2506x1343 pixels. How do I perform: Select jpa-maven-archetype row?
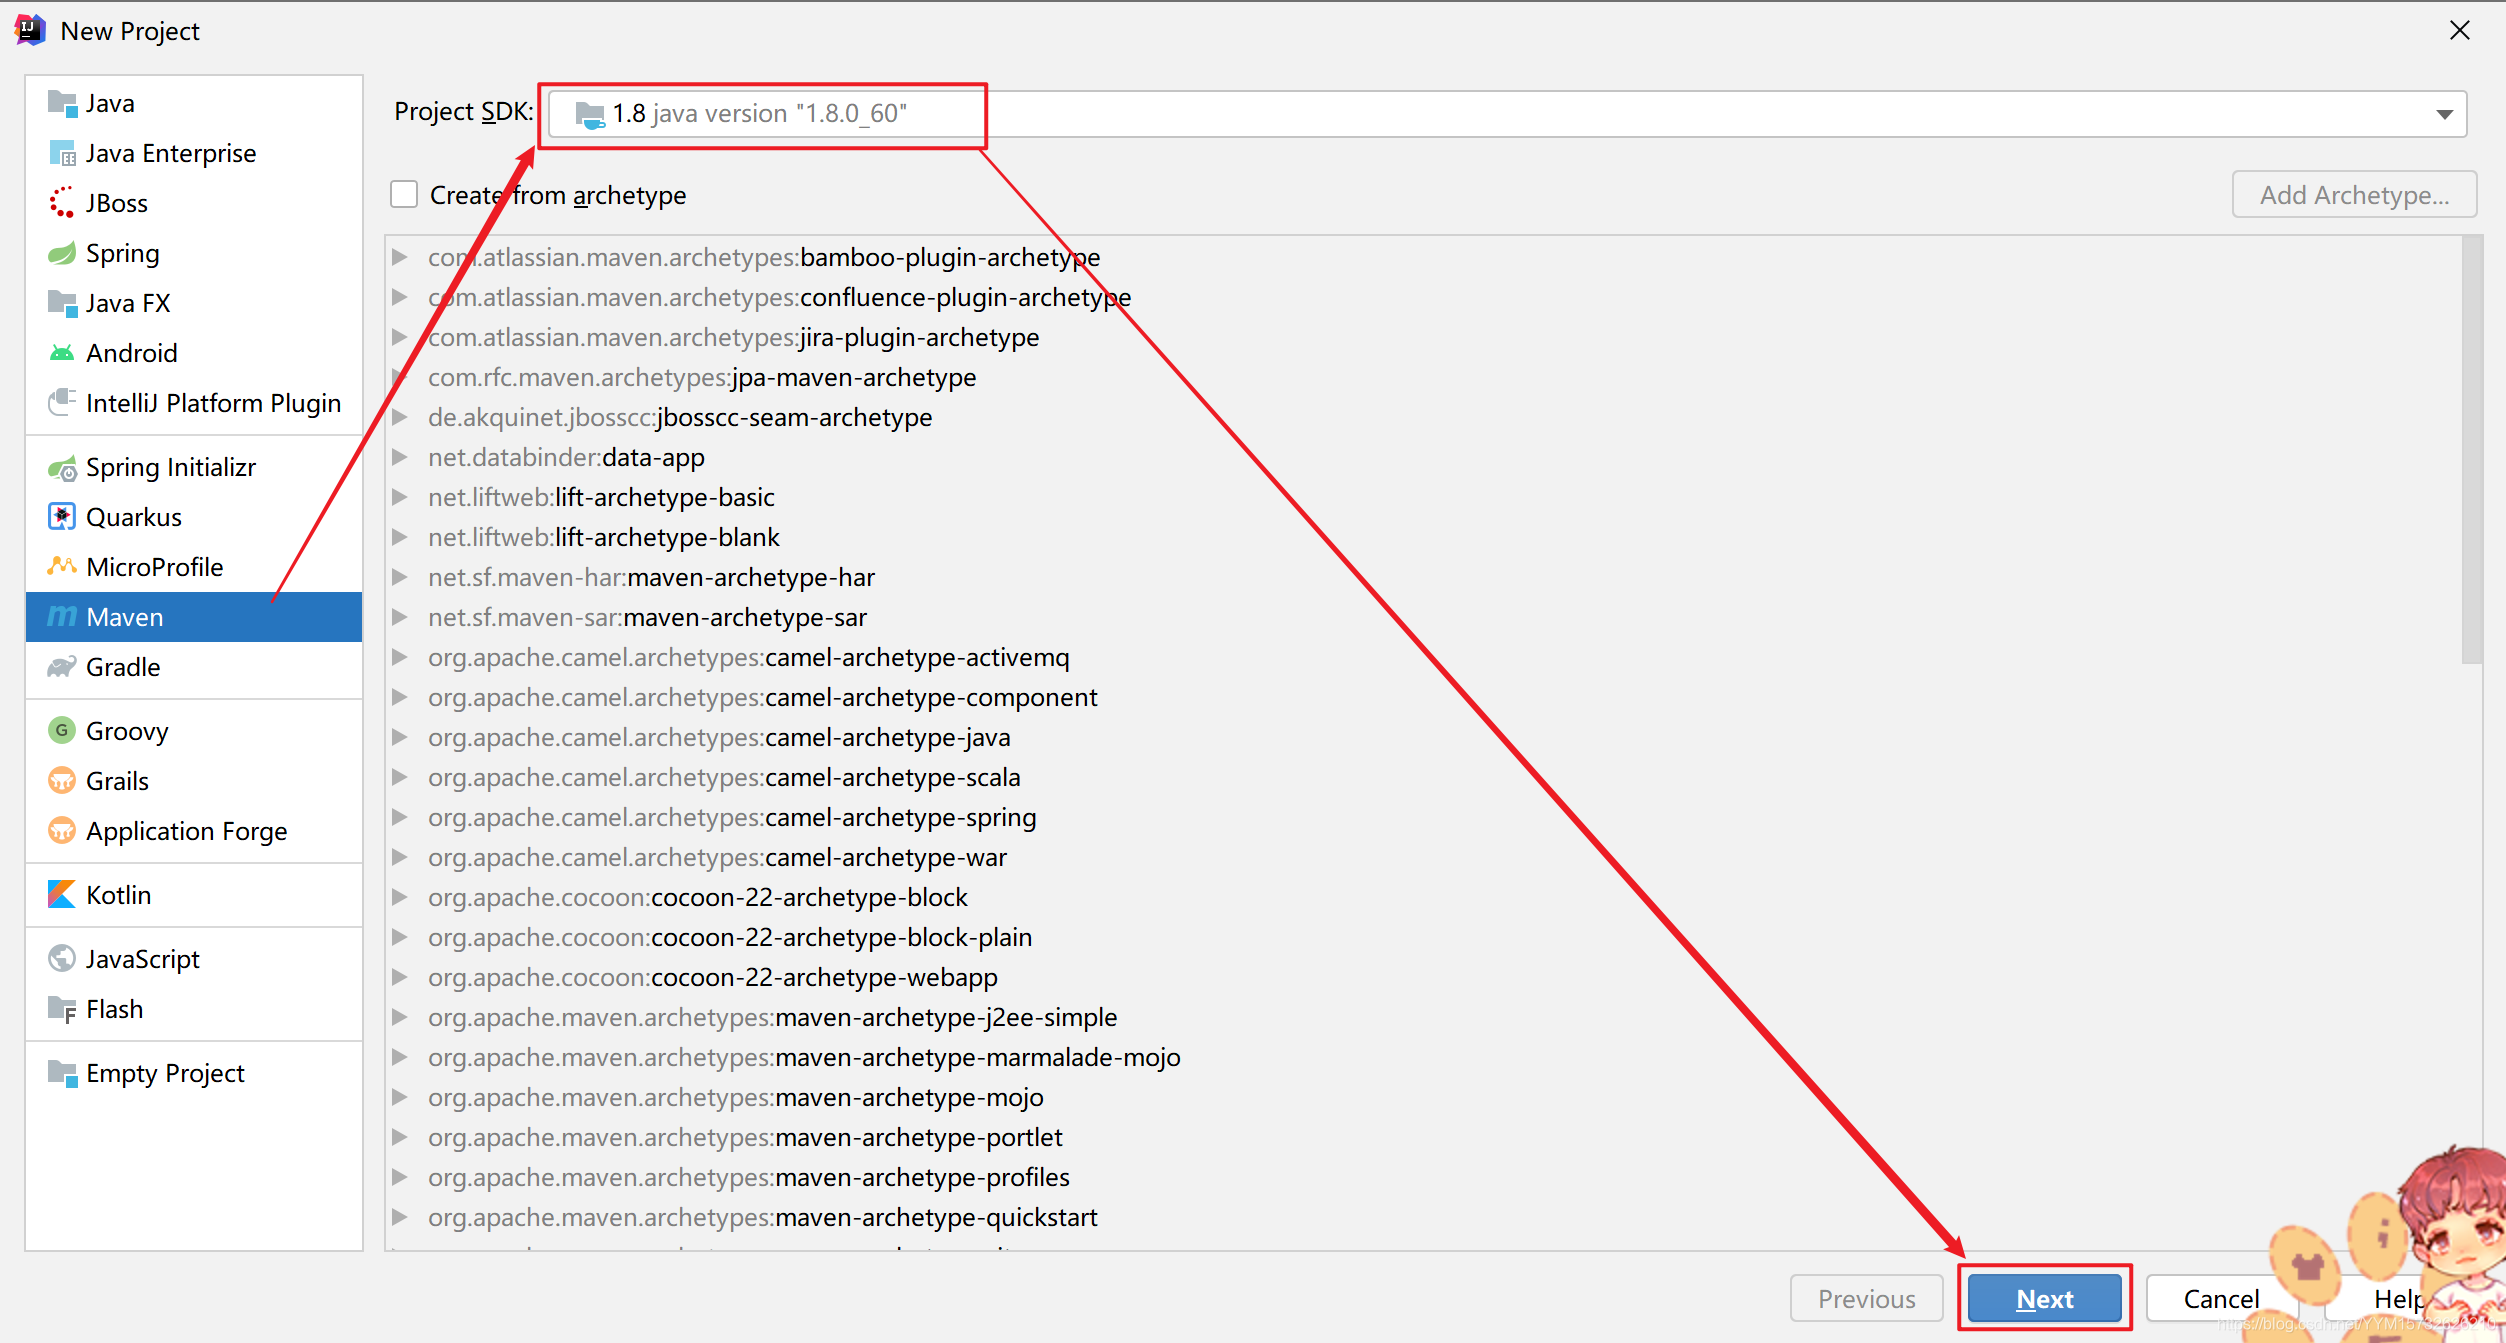1424,377
